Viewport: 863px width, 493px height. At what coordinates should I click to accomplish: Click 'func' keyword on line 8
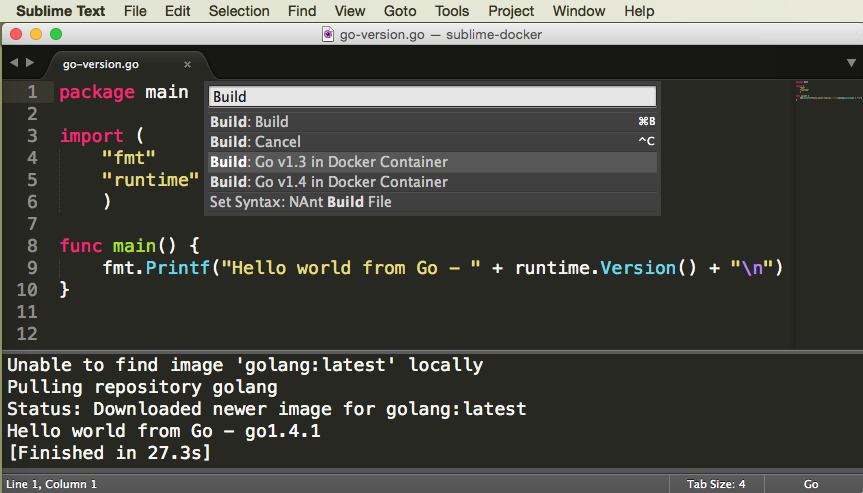(x=81, y=246)
